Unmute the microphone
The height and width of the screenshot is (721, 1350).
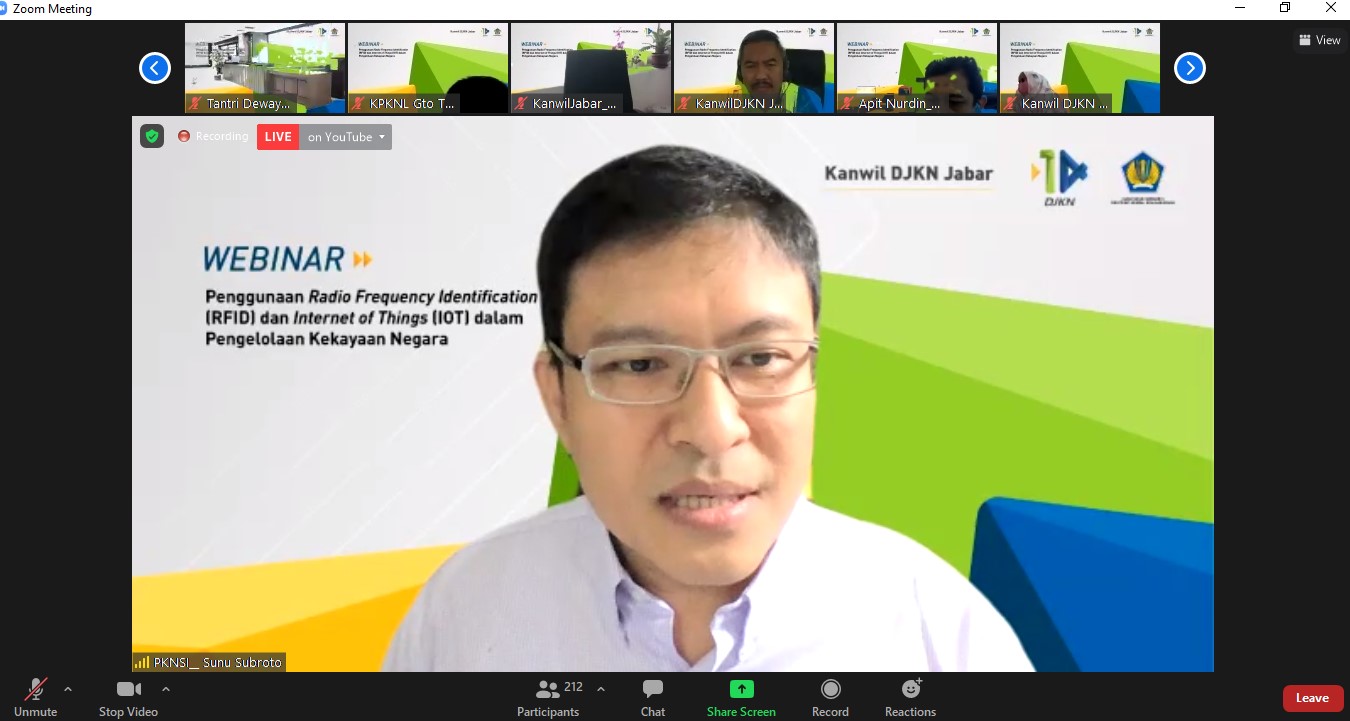[x=36, y=696]
